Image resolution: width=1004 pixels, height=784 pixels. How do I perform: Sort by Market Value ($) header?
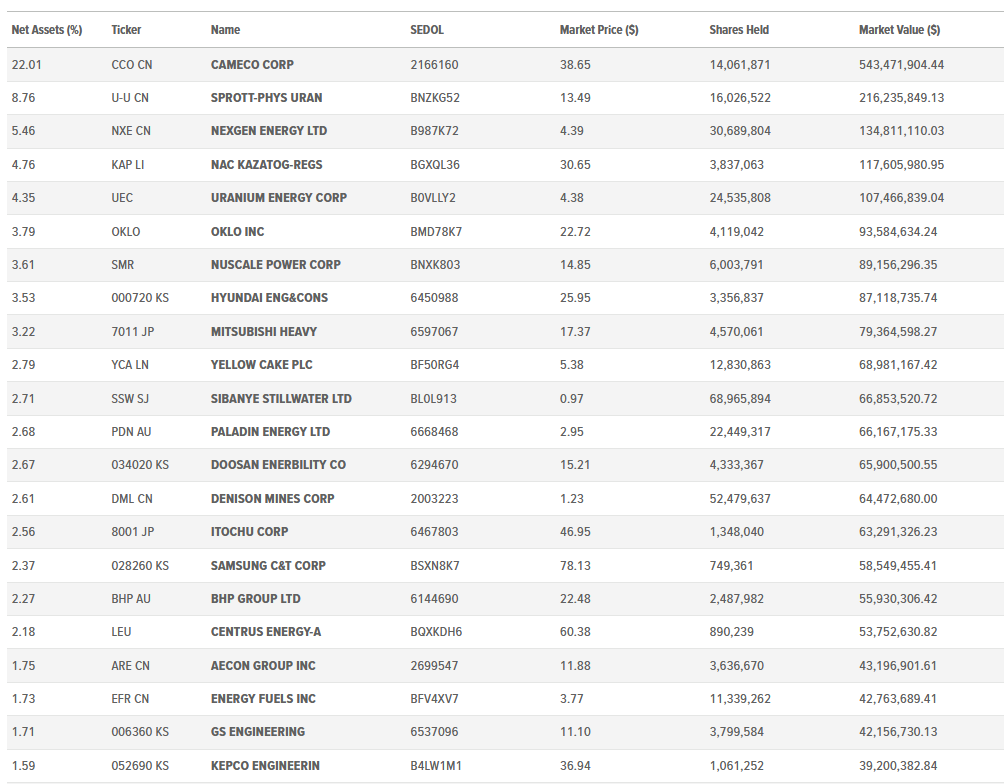coord(899,29)
